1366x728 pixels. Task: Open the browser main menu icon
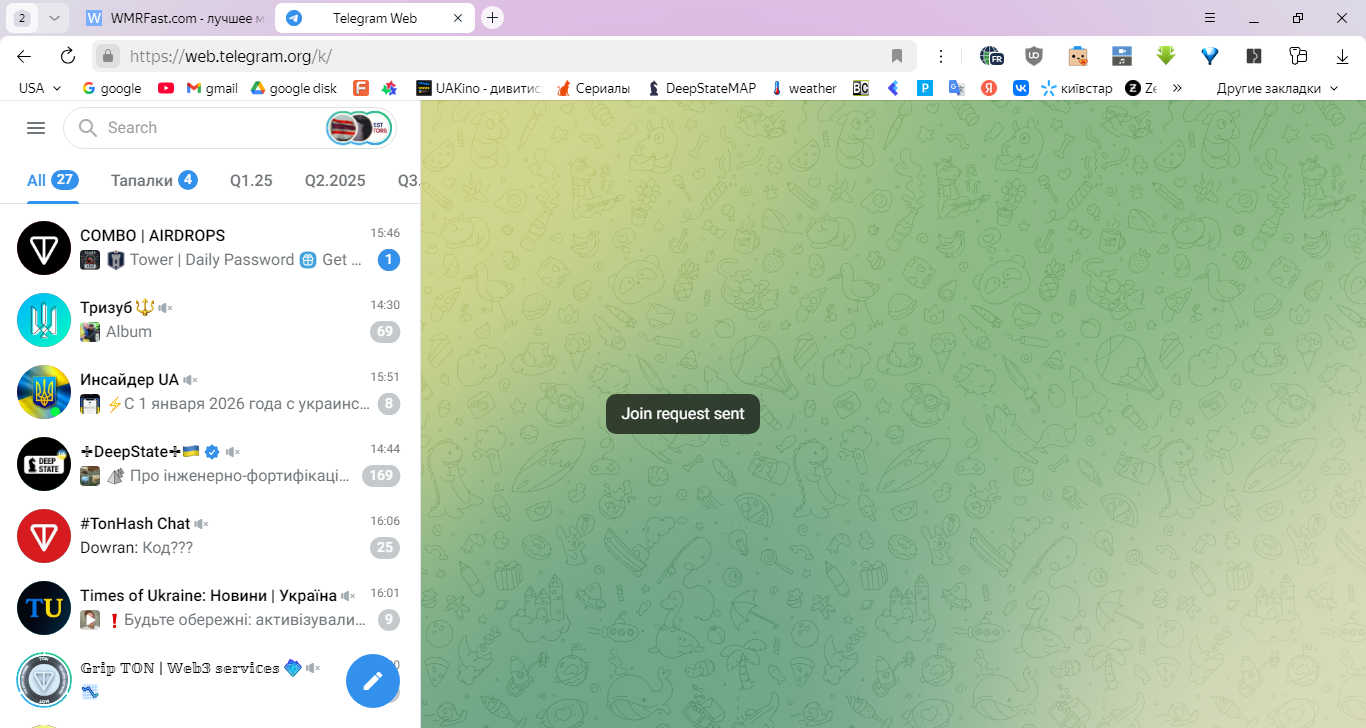pyautogui.click(x=1210, y=18)
